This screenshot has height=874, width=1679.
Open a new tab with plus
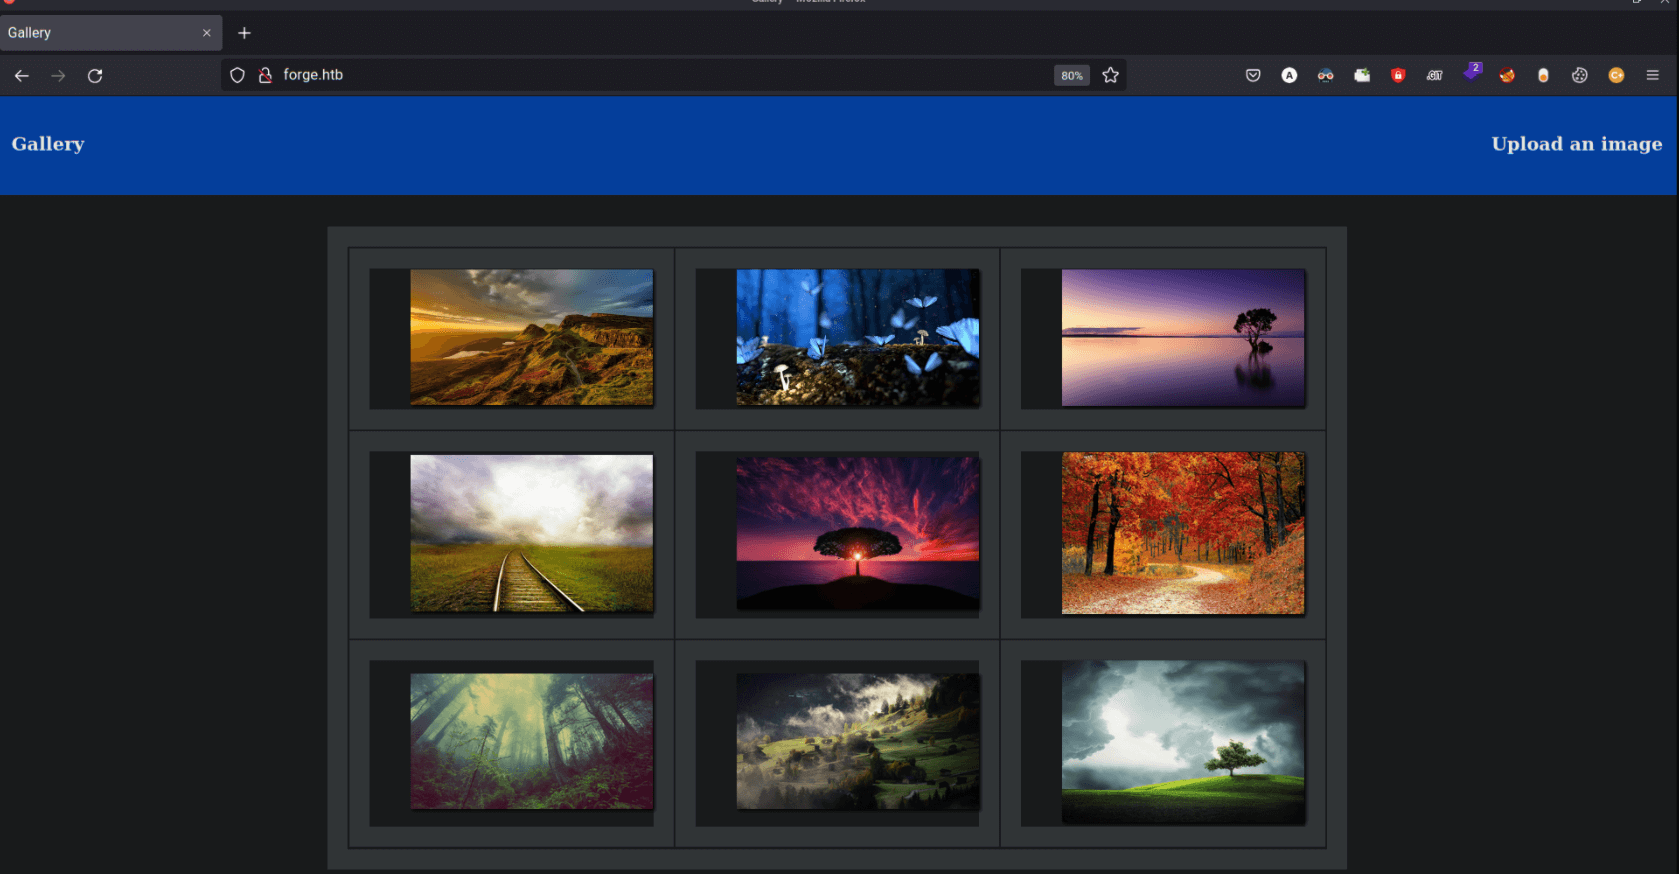pos(244,33)
